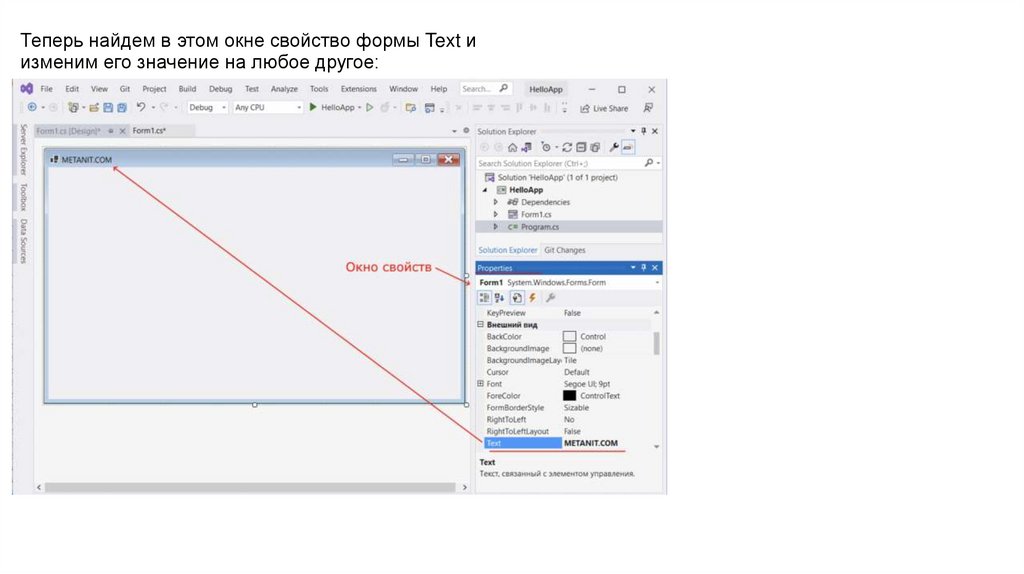Click the Save toolbar icon
1024x574 pixels.
point(108,107)
